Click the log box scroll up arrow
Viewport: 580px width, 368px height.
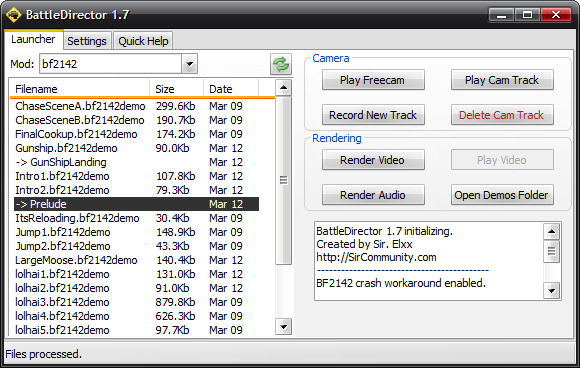point(552,232)
